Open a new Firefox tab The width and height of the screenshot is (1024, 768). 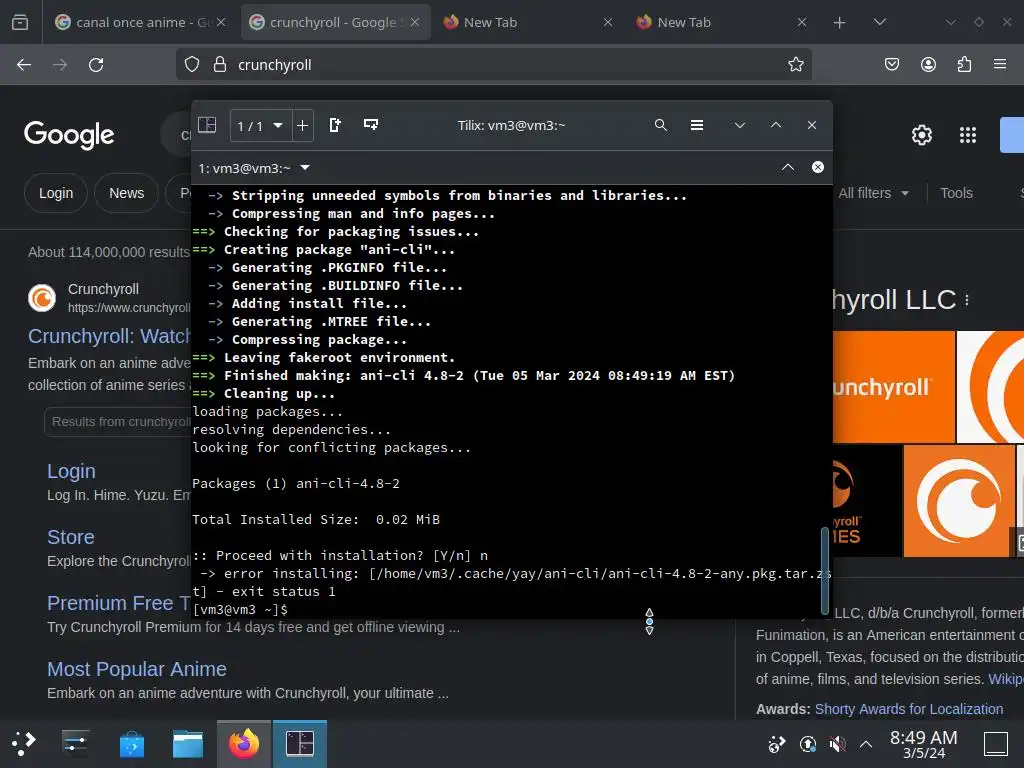pyautogui.click(x=839, y=22)
